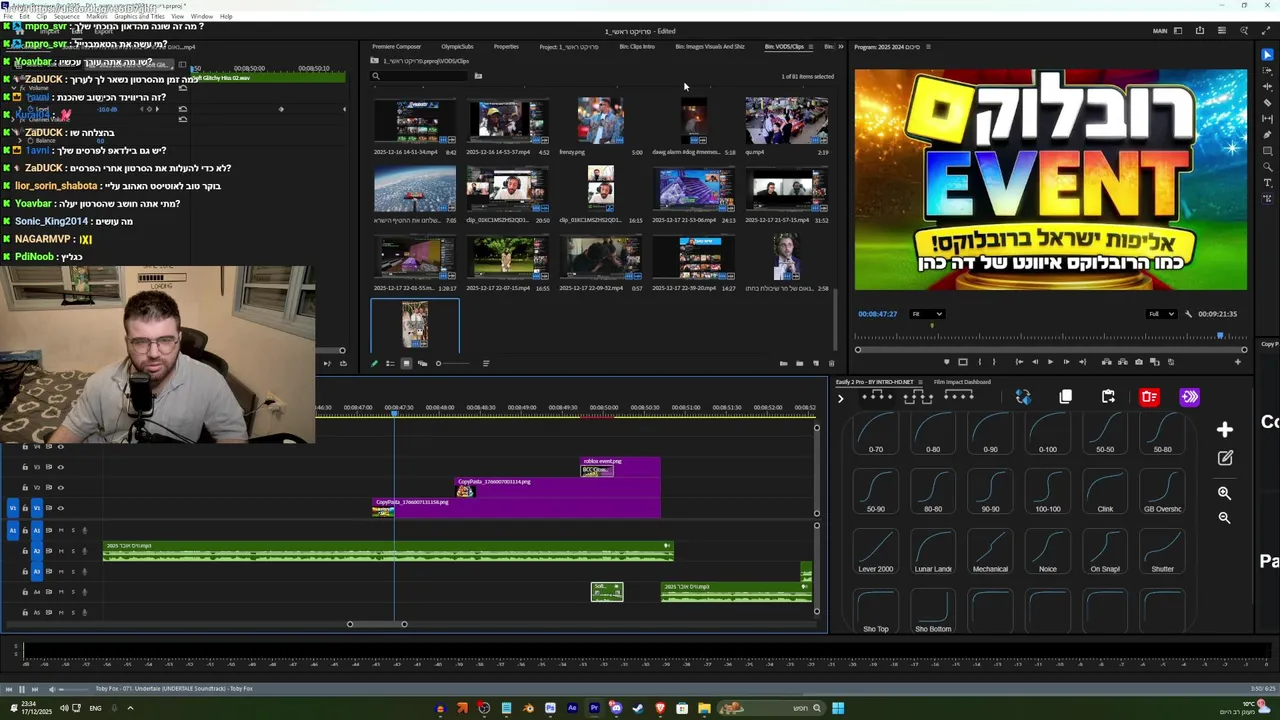Zoom out the Easify curve presets
This screenshot has width=1280, height=720.
click(x=1225, y=518)
